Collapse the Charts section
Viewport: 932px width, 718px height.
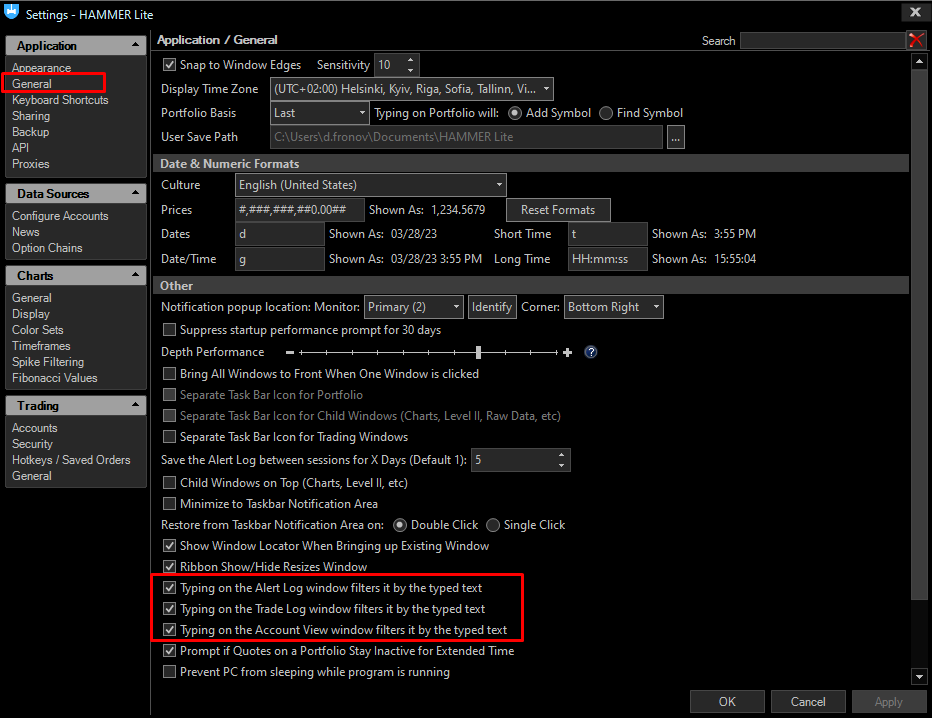(x=135, y=275)
